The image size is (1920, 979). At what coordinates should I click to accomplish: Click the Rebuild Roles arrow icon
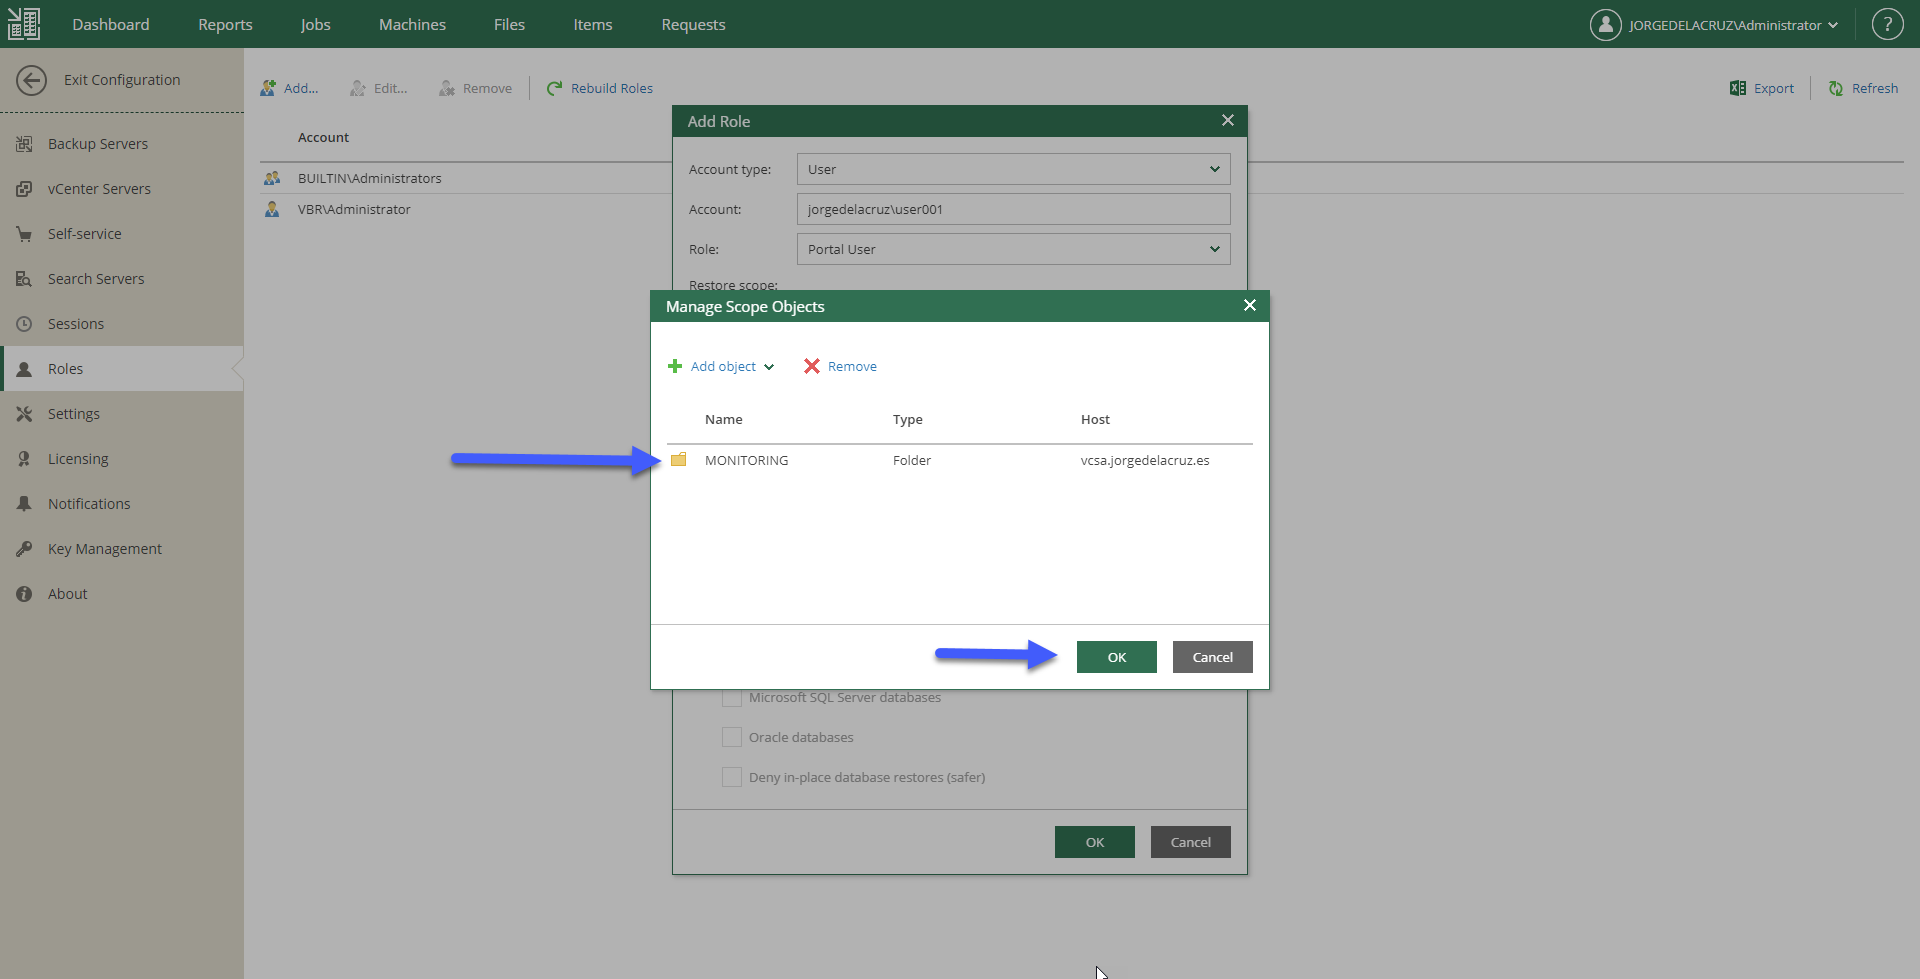[x=554, y=88]
